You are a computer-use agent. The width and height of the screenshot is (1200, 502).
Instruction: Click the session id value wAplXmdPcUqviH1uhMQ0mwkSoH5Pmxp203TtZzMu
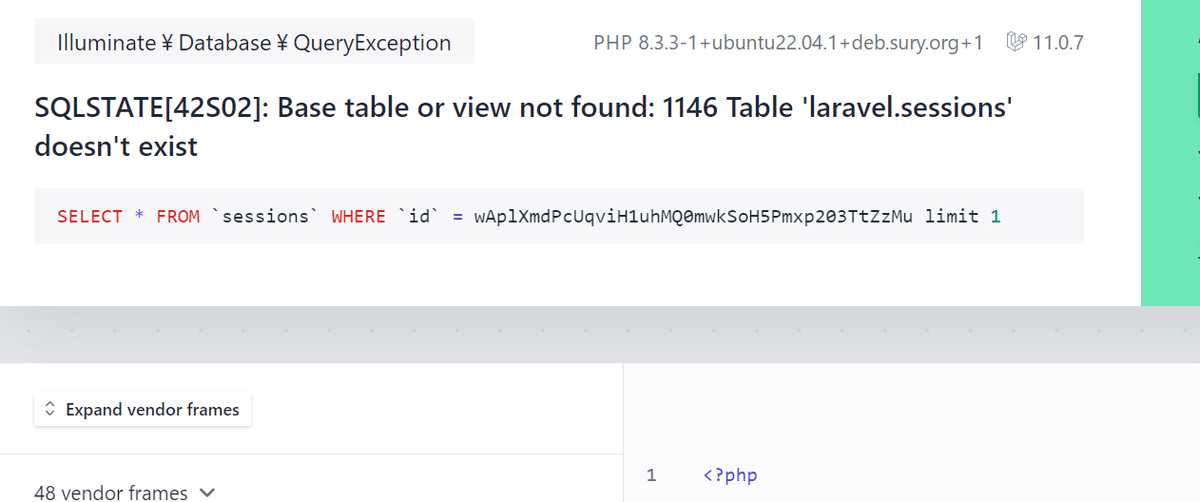coord(694,216)
